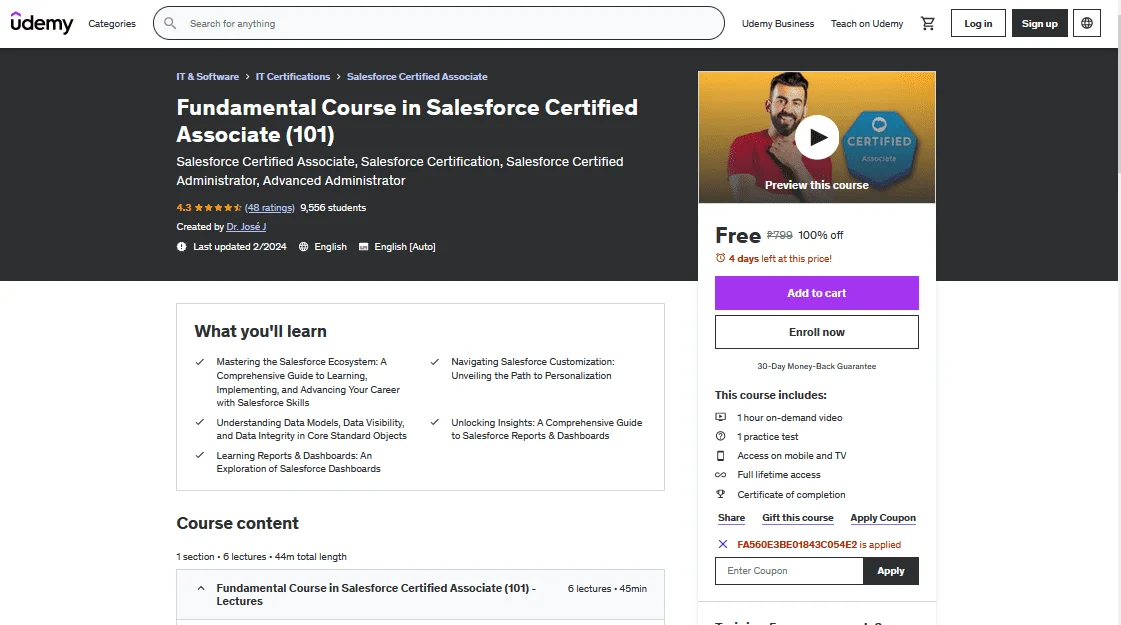Click '30-Day Money-Back Guarantee' text
The width and height of the screenshot is (1121, 625).
coord(816,366)
